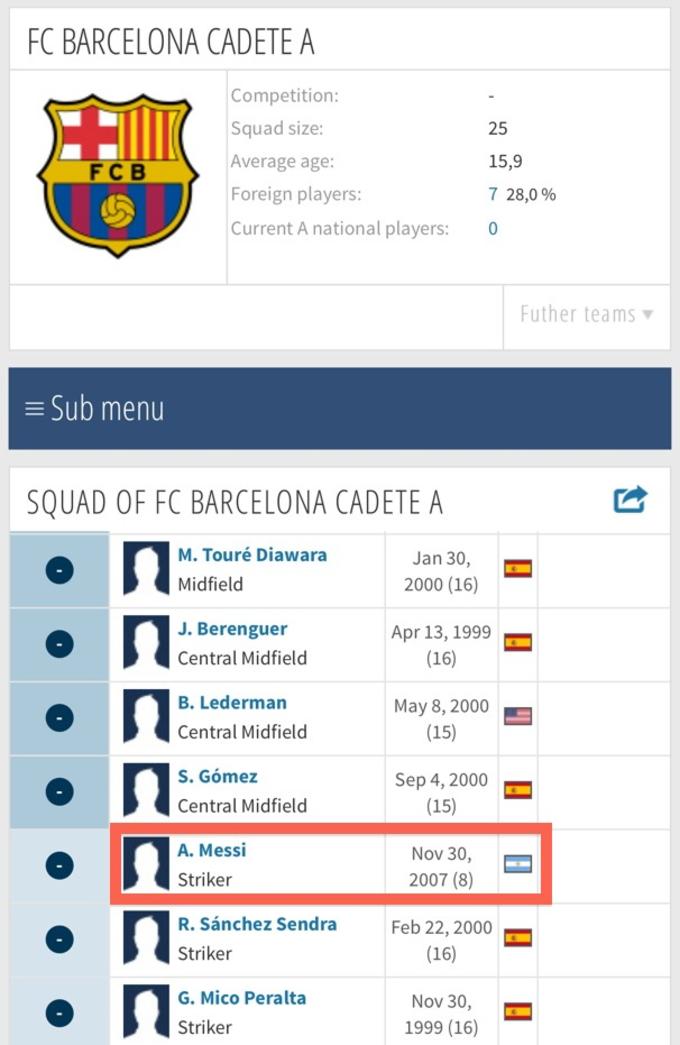
Task: Click the USA flag next to B. Lederman
Action: pos(518,716)
